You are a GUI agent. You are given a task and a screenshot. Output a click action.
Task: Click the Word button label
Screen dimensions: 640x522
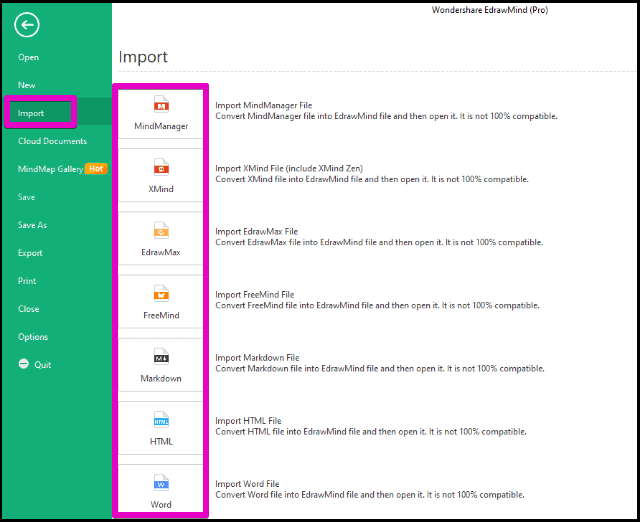(161, 504)
